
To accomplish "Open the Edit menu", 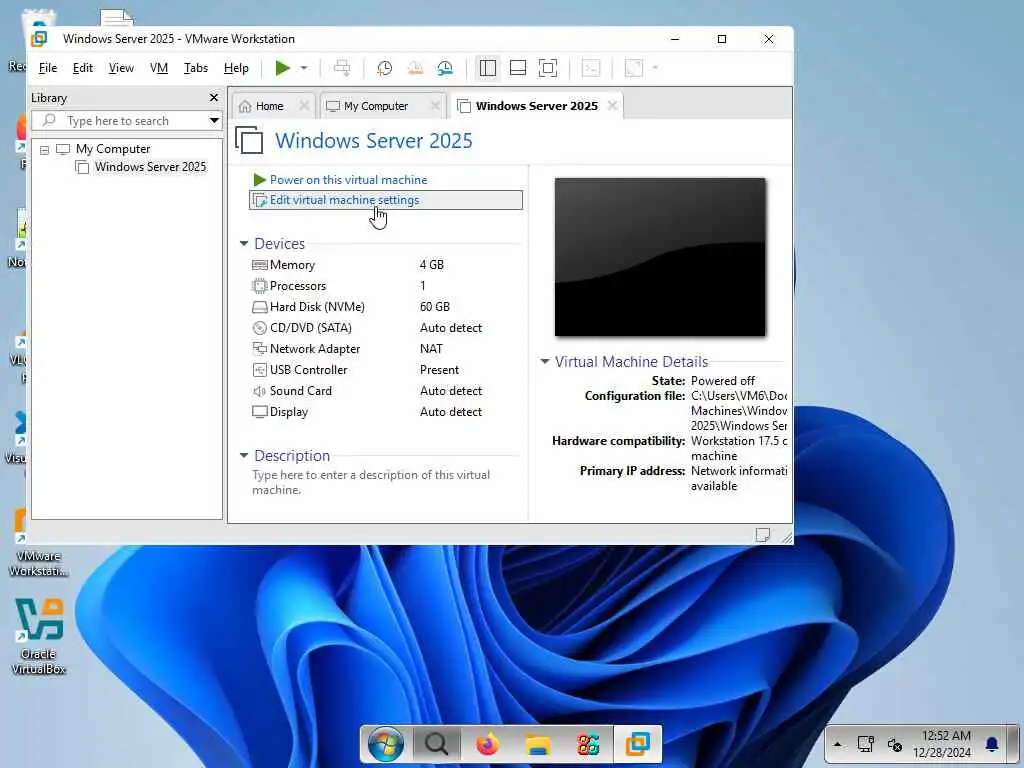I will pyautogui.click(x=82, y=68).
